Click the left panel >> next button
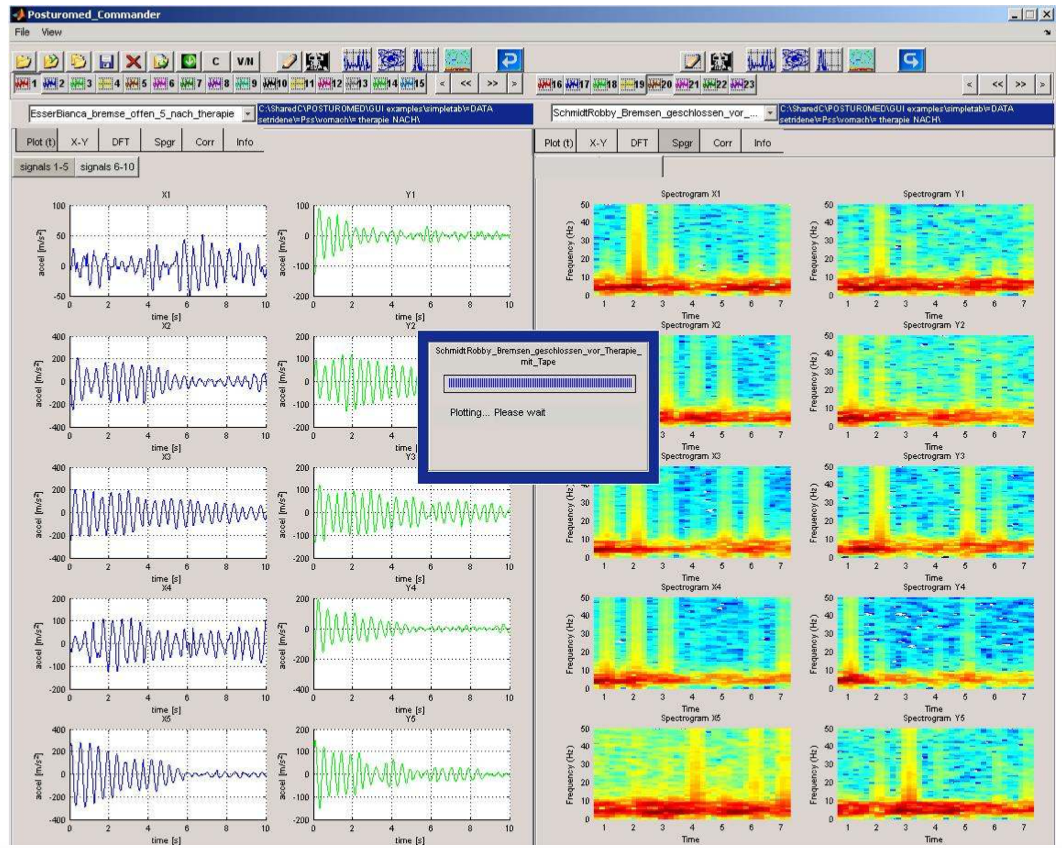1062x848 pixels. (493, 84)
